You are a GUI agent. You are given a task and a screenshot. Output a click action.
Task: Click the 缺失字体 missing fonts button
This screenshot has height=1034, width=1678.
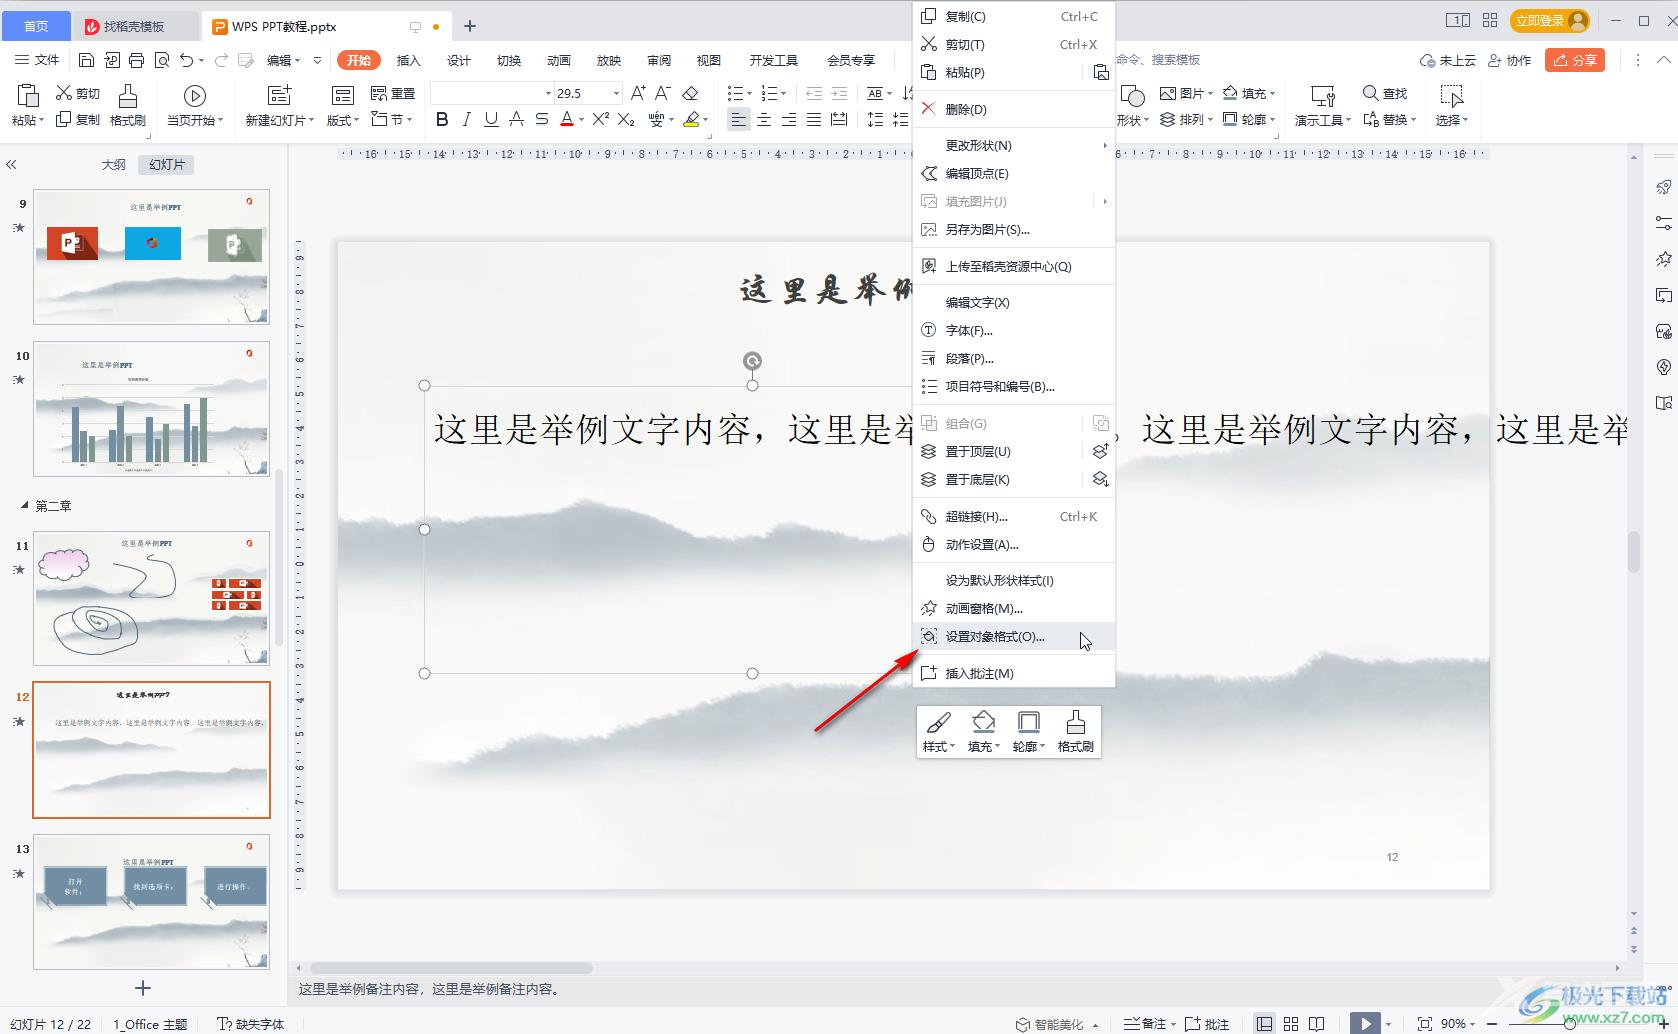[x=251, y=1024]
